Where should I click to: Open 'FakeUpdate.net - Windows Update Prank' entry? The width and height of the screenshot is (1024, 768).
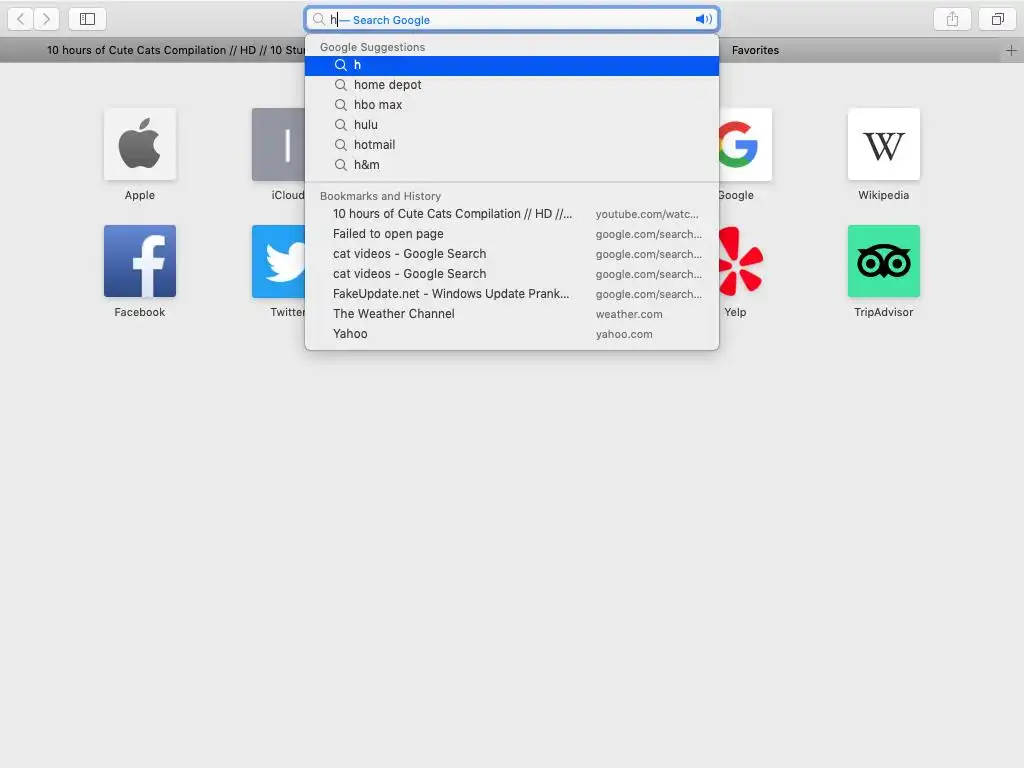point(512,294)
